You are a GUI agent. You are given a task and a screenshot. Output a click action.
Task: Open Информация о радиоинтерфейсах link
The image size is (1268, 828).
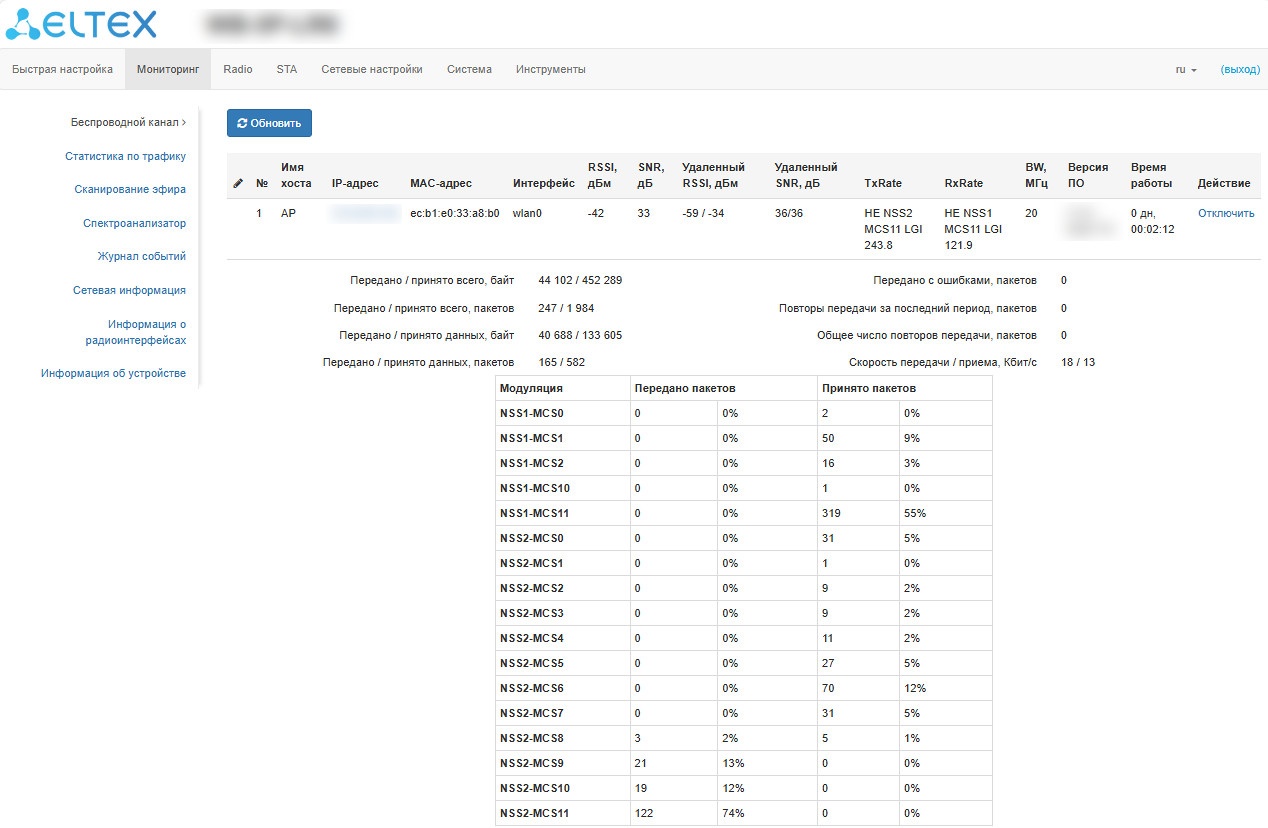coord(136,332)
